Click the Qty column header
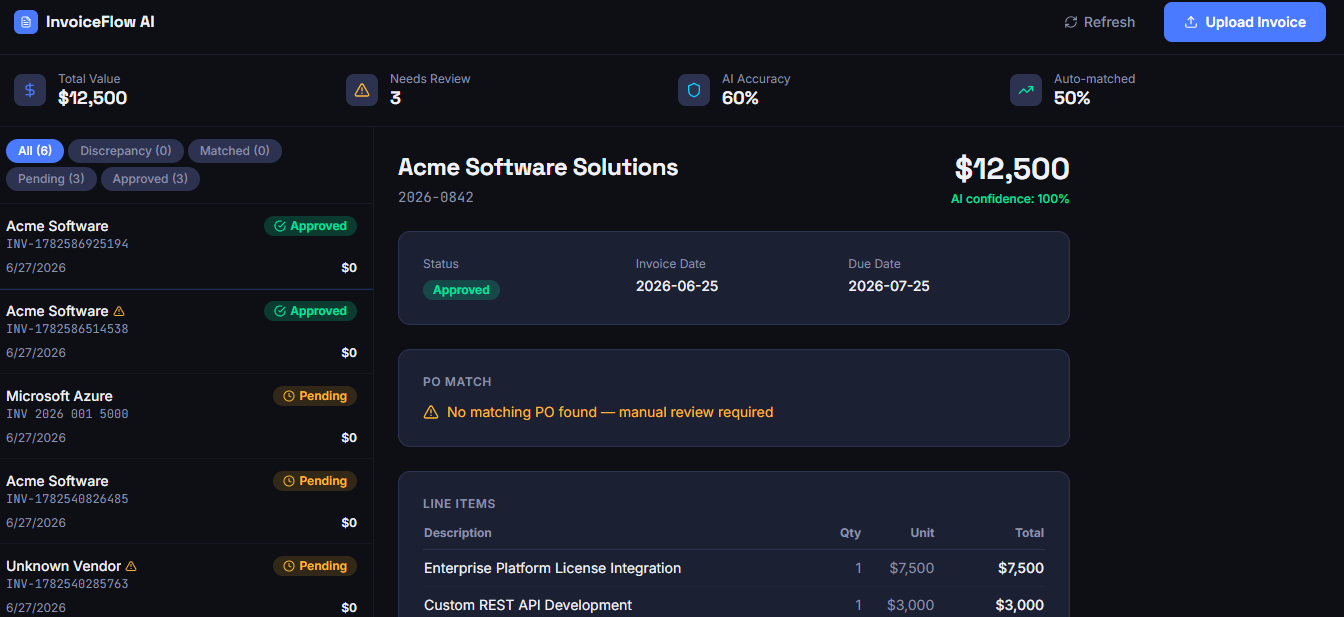This screenshot has width=1344, height=617. (850, 533)
